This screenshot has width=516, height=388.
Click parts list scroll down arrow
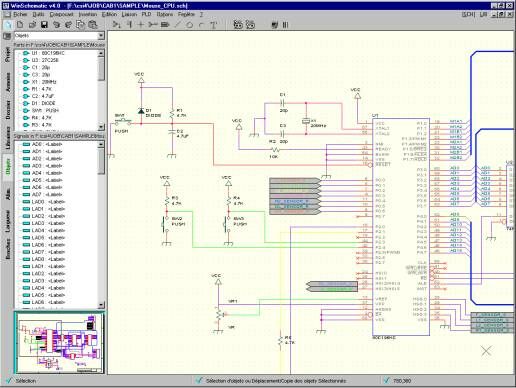(101, 127)
